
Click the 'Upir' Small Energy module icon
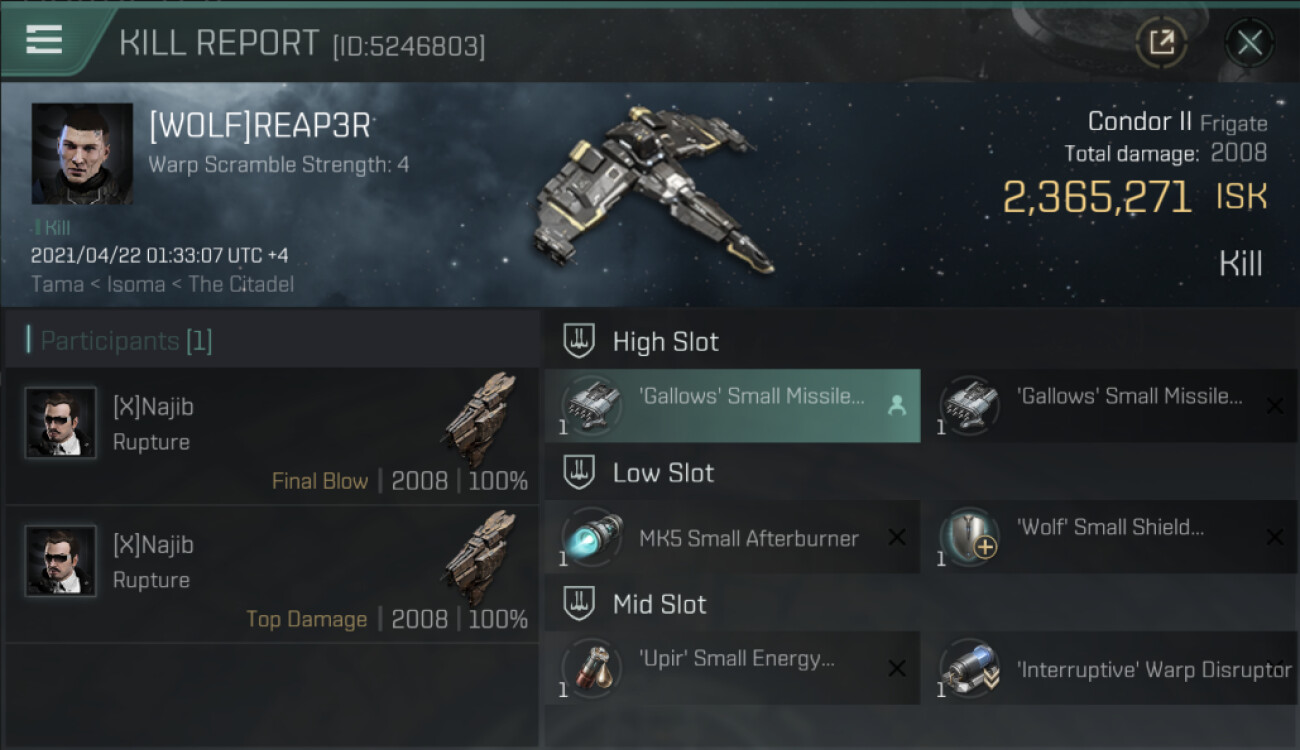tap(592, 668)
